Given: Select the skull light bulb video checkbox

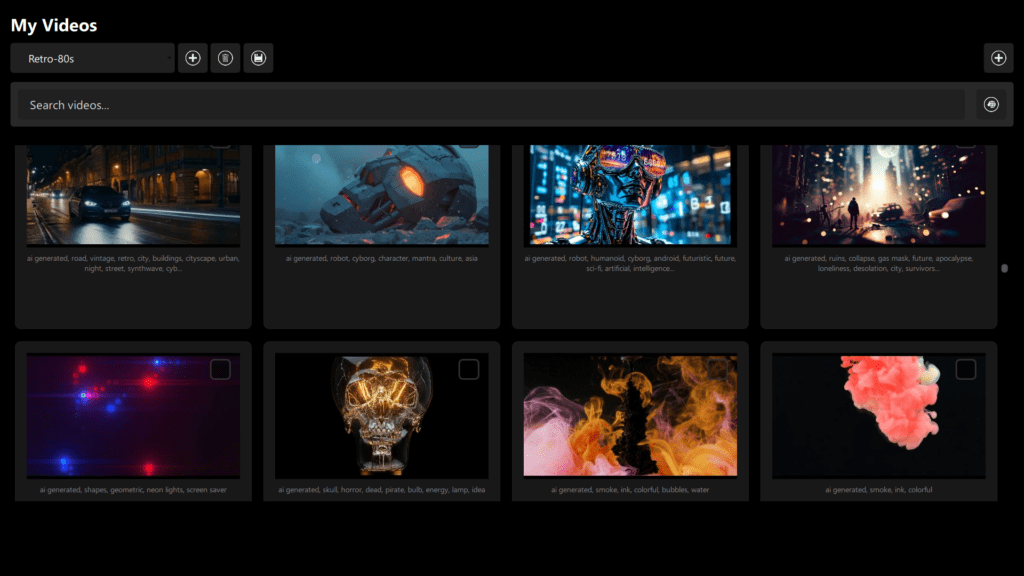Looking at the screenshot, I should pyautogui.click(x=468, y=370).
